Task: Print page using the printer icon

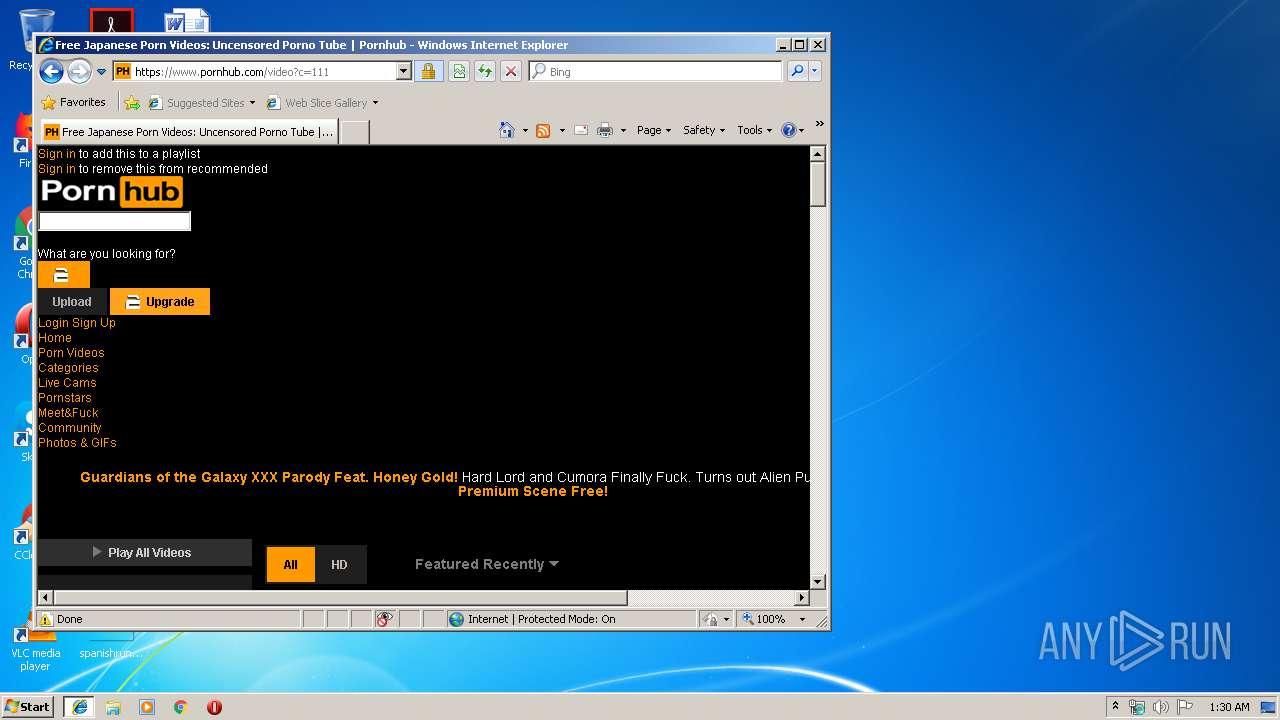Action: pos(605,130)
